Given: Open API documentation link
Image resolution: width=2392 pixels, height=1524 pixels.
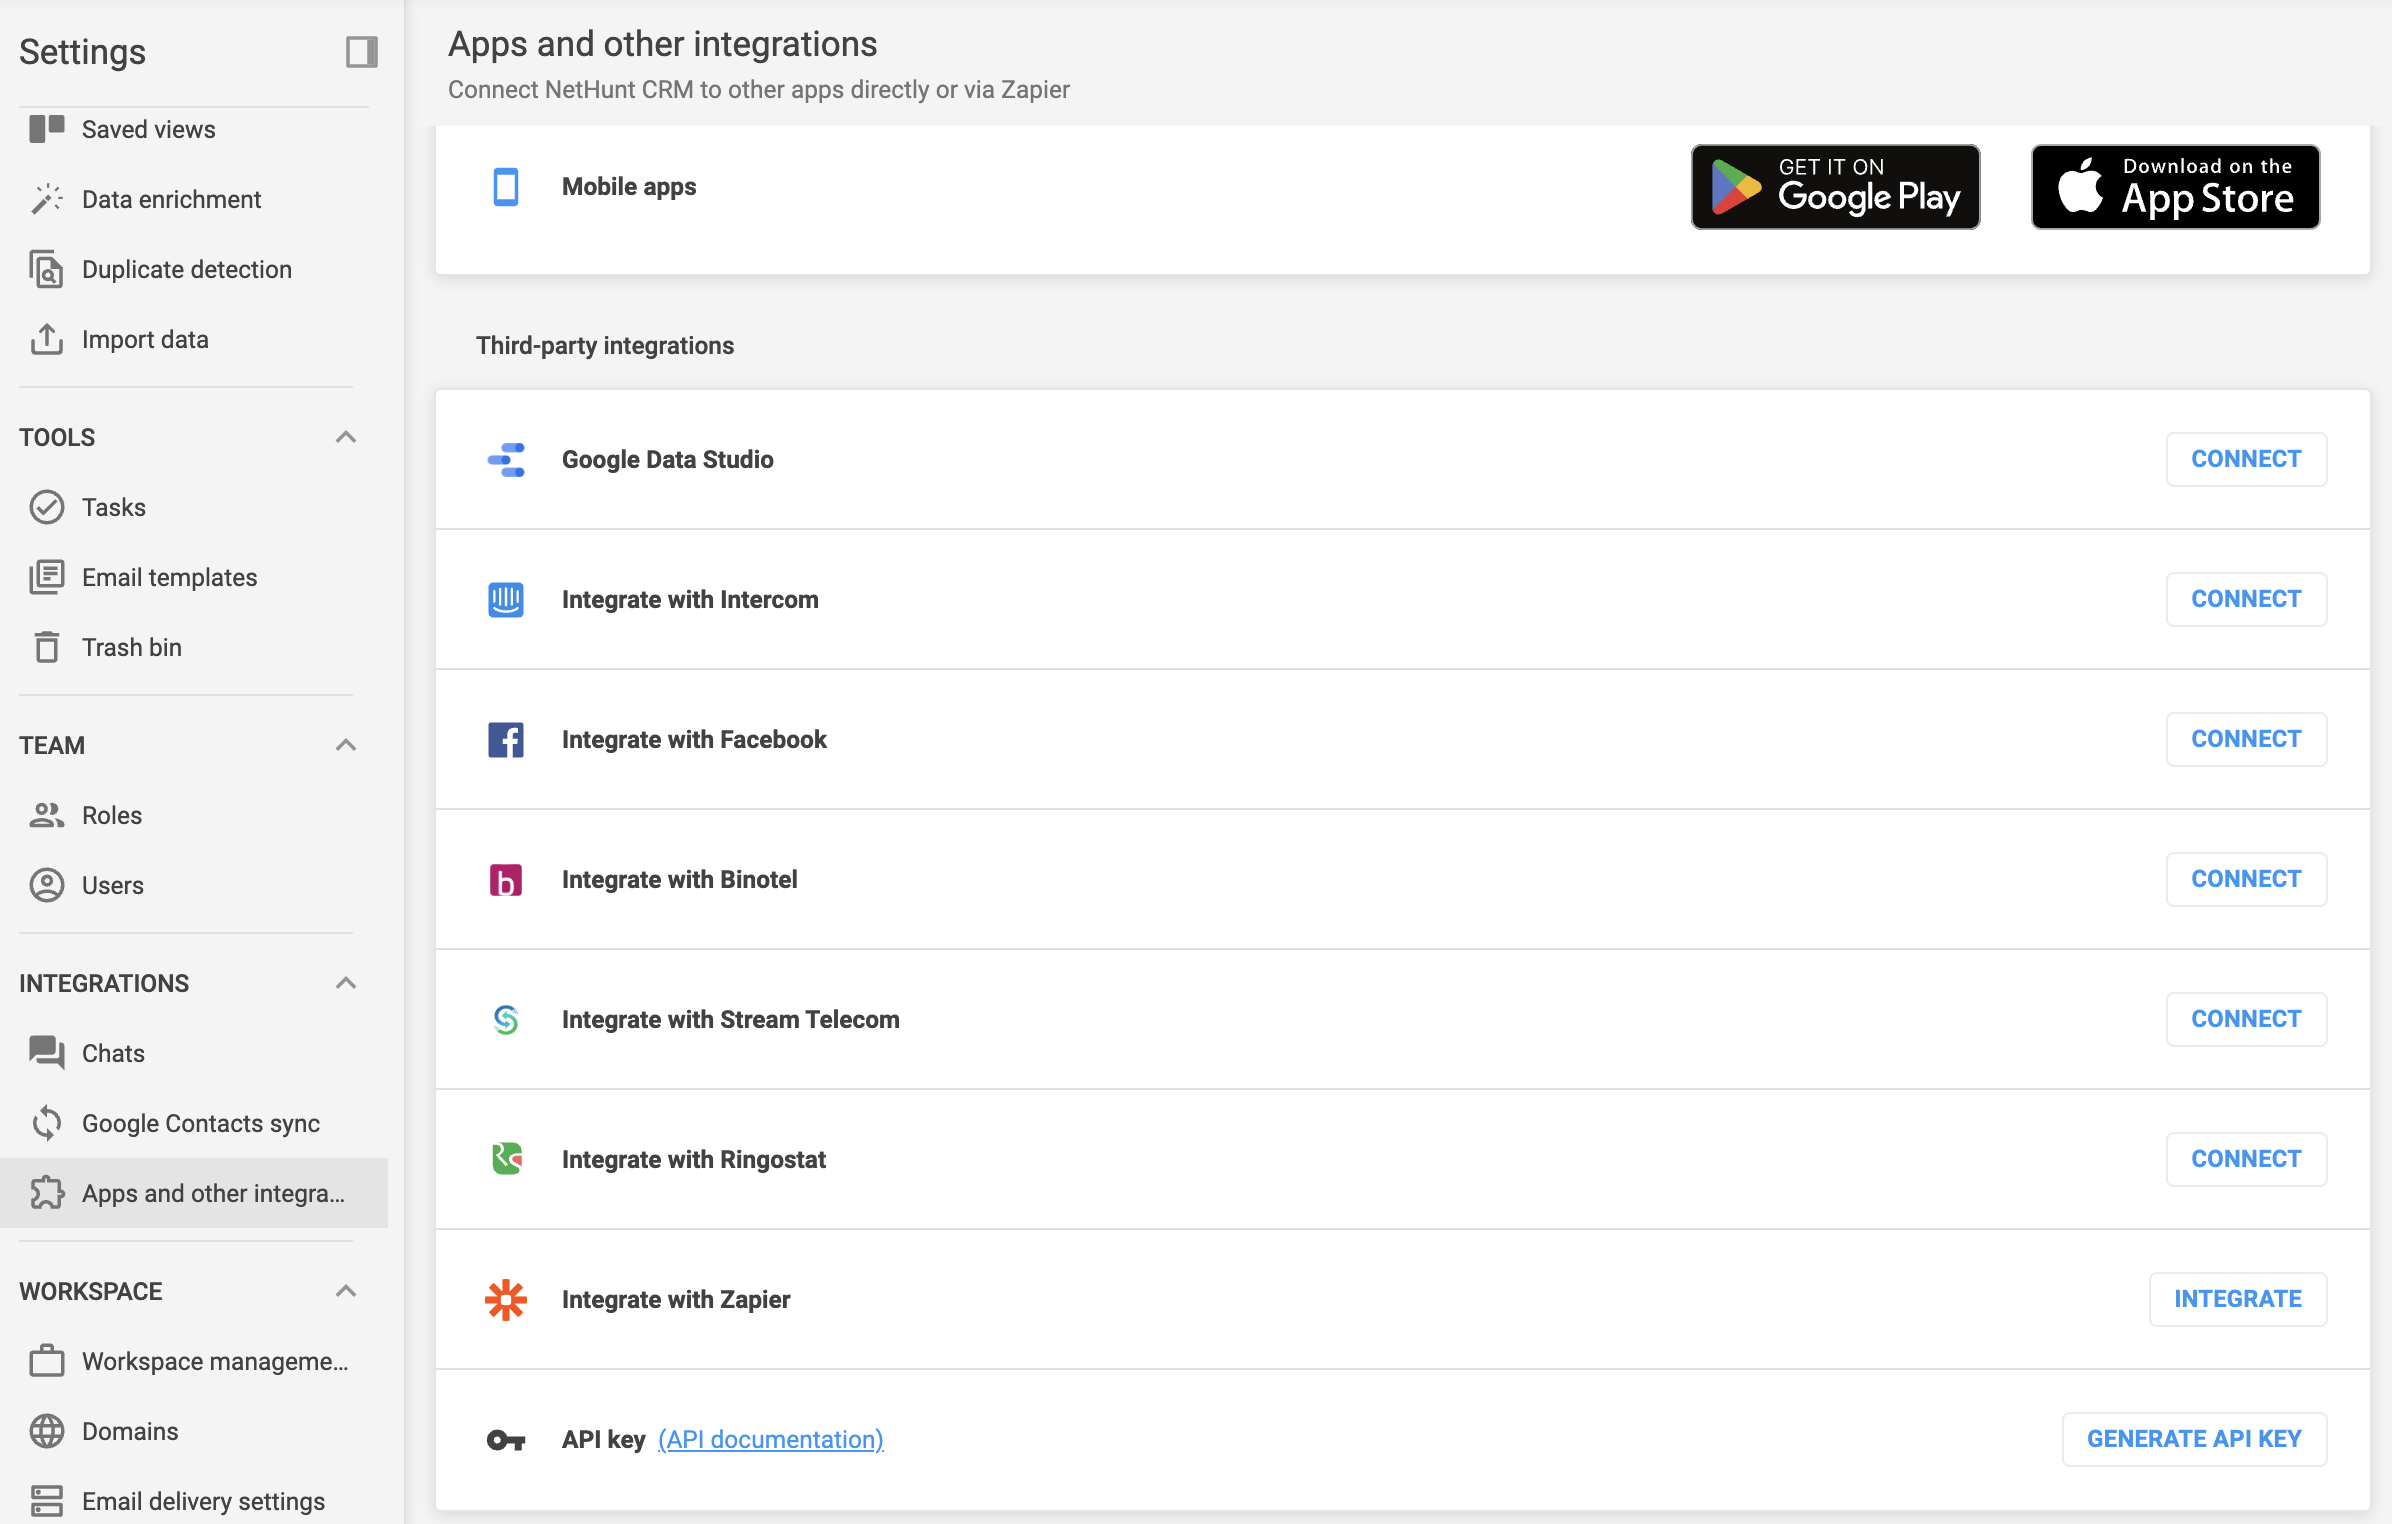Looking at the screenshot, I should point(771,1439).
